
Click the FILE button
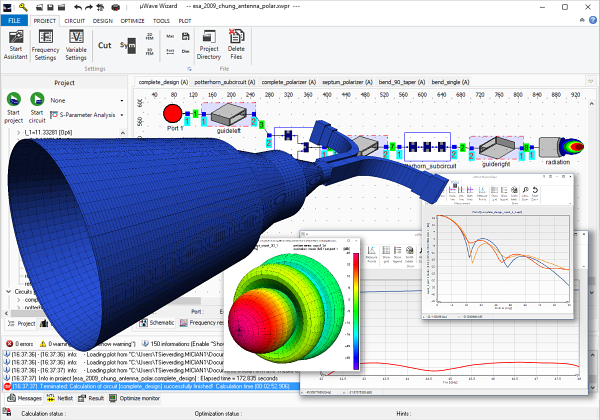(x=15, y=19)
